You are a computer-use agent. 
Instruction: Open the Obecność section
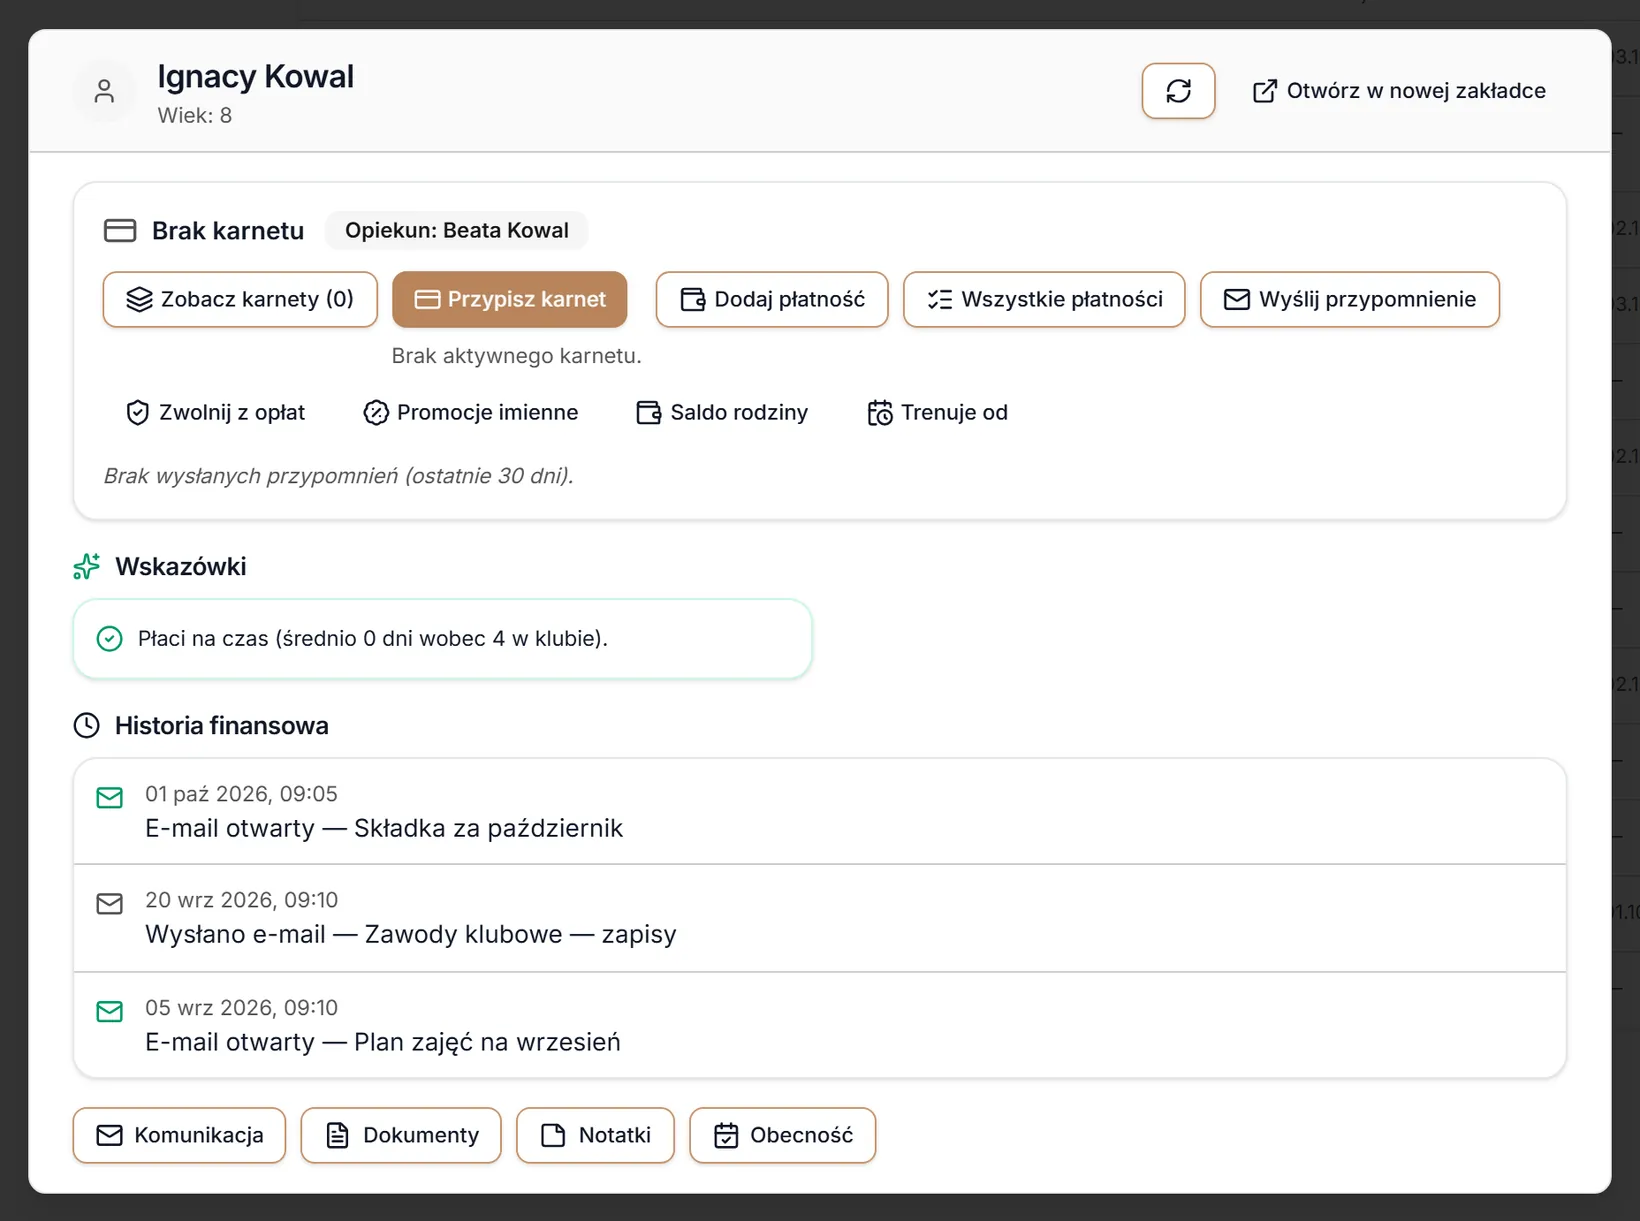pyautogui.click(x=783, y=1135)
